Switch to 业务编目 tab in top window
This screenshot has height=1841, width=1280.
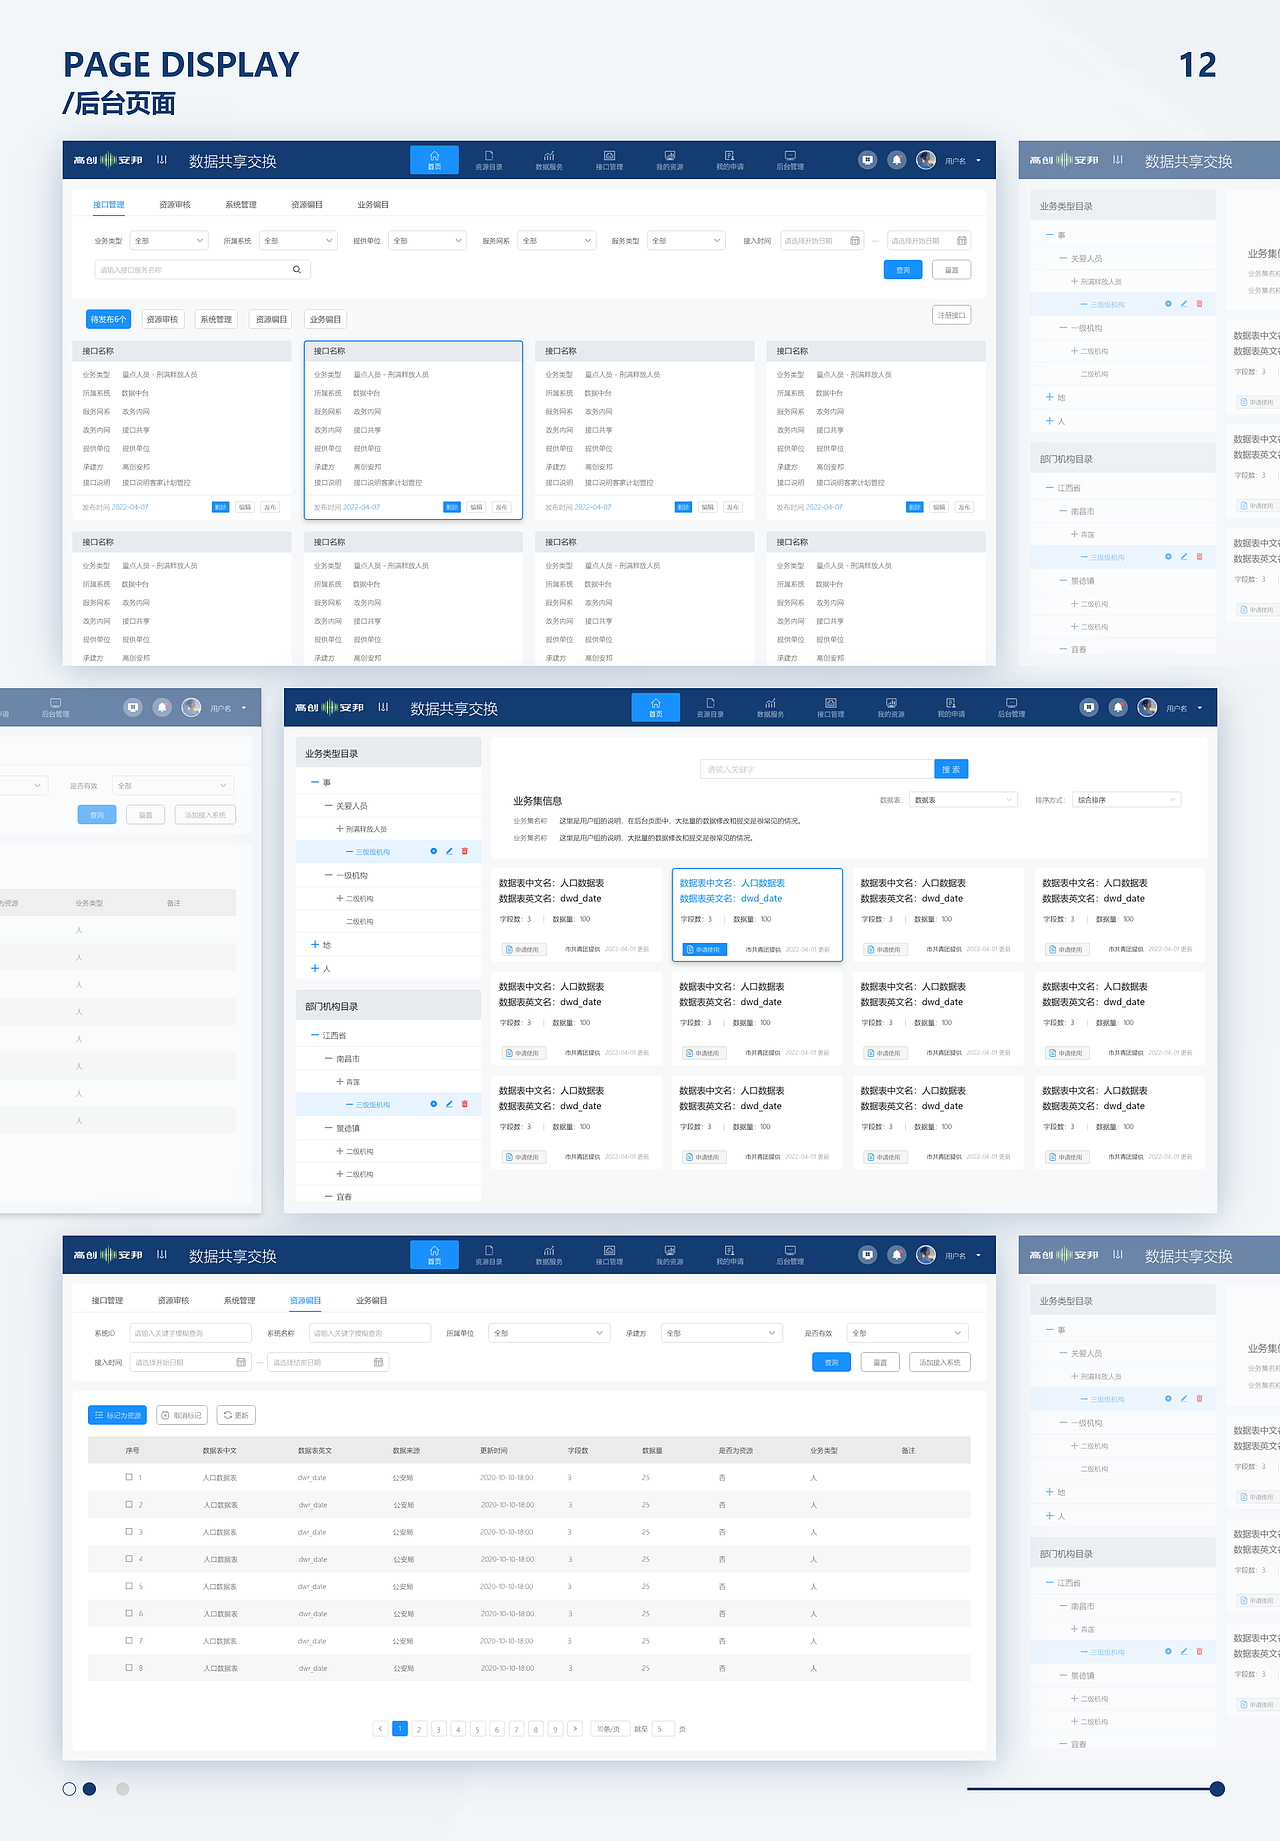tap(373, 205)
